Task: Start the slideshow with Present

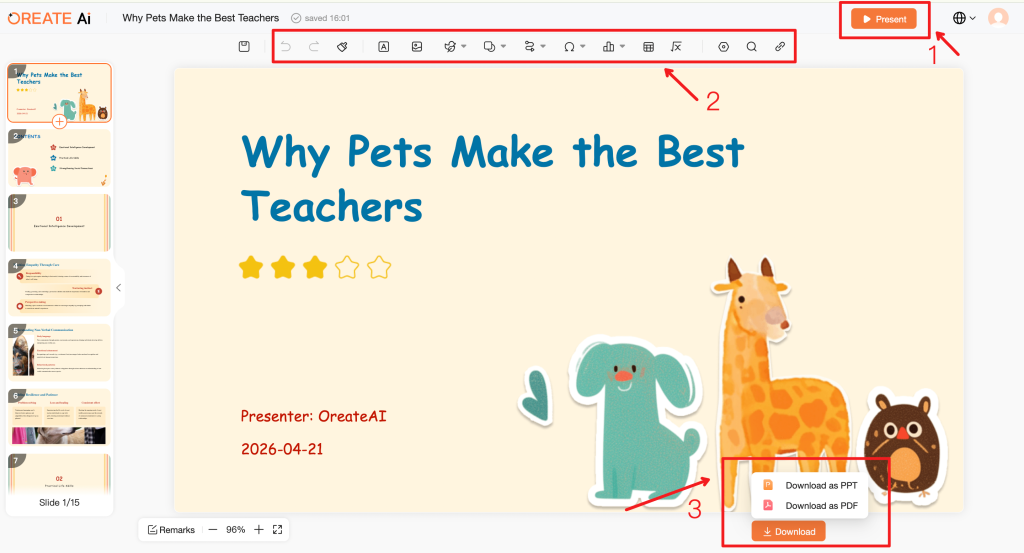Action: pyautogui.click(x=884, y=19)
